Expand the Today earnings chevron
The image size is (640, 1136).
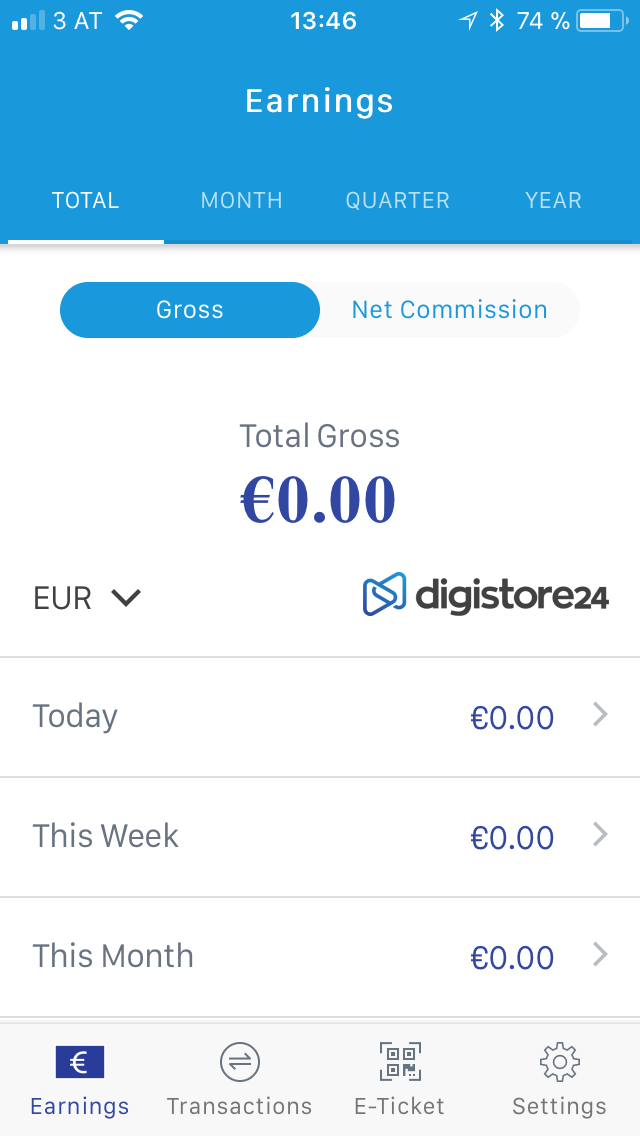click(x=600, y=715)
